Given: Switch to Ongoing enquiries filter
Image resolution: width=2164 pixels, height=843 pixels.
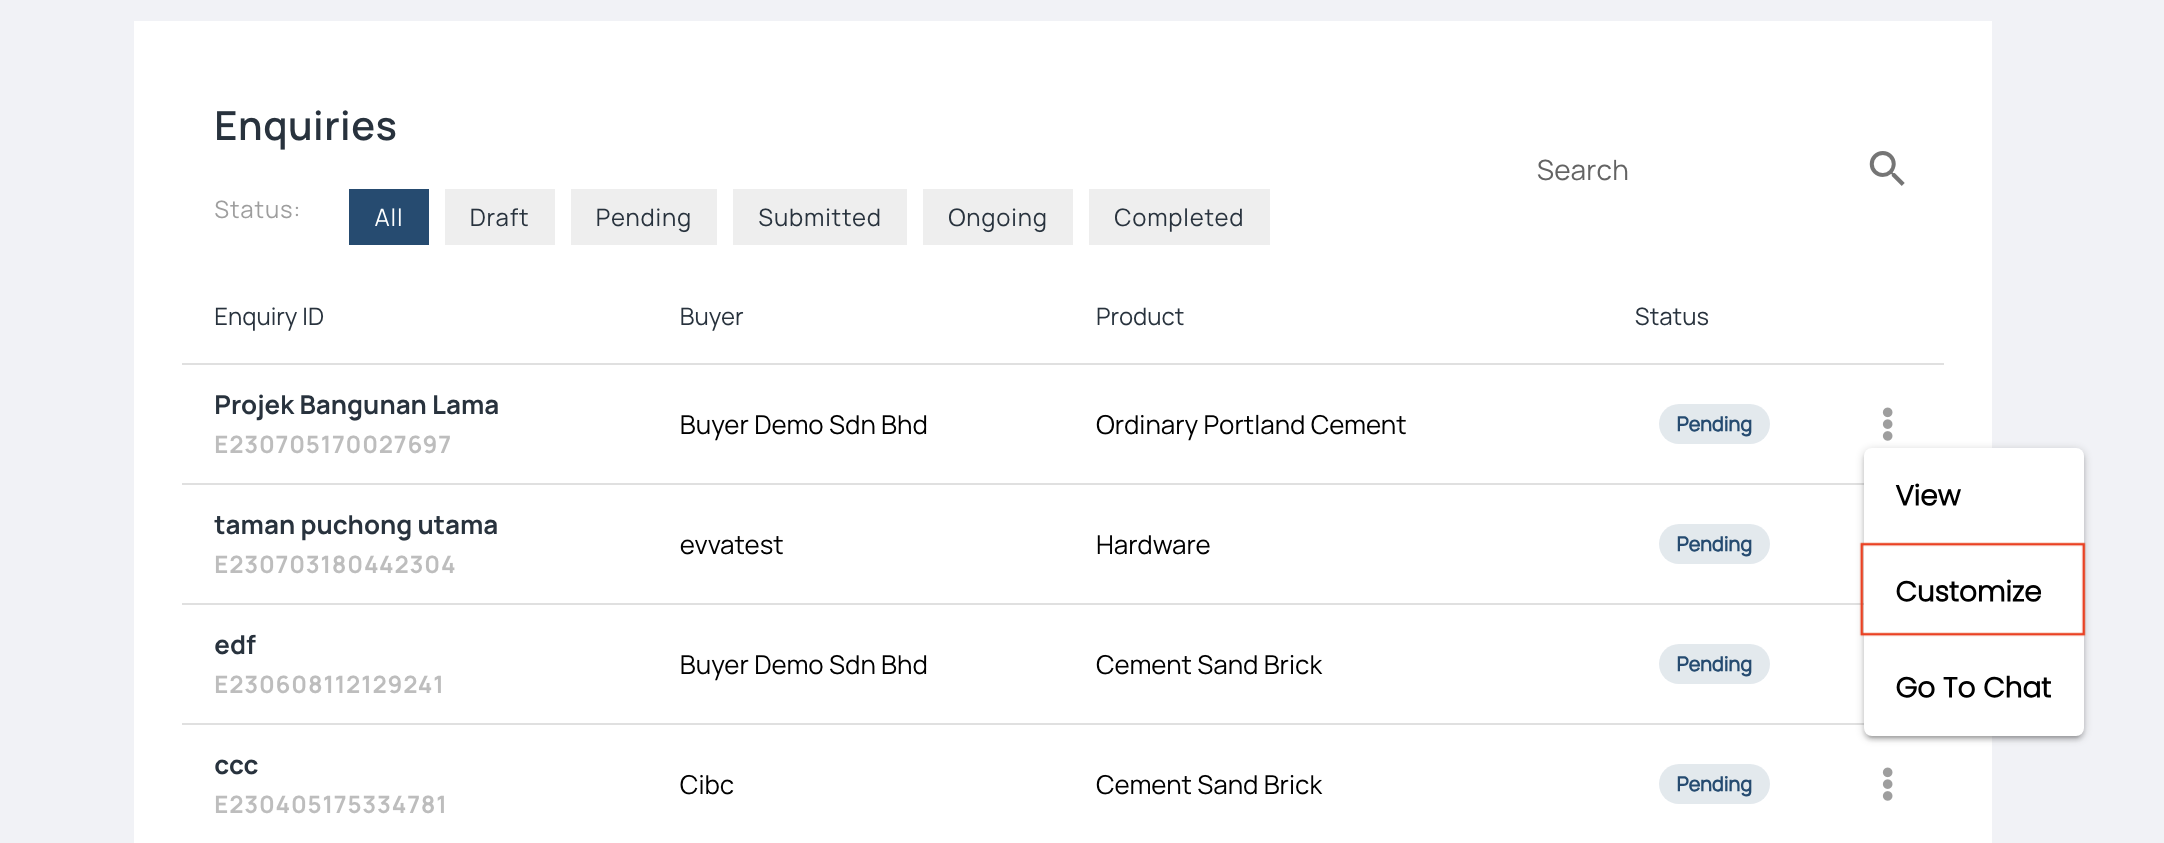Looking at the screenshot, I should [997, 217].
